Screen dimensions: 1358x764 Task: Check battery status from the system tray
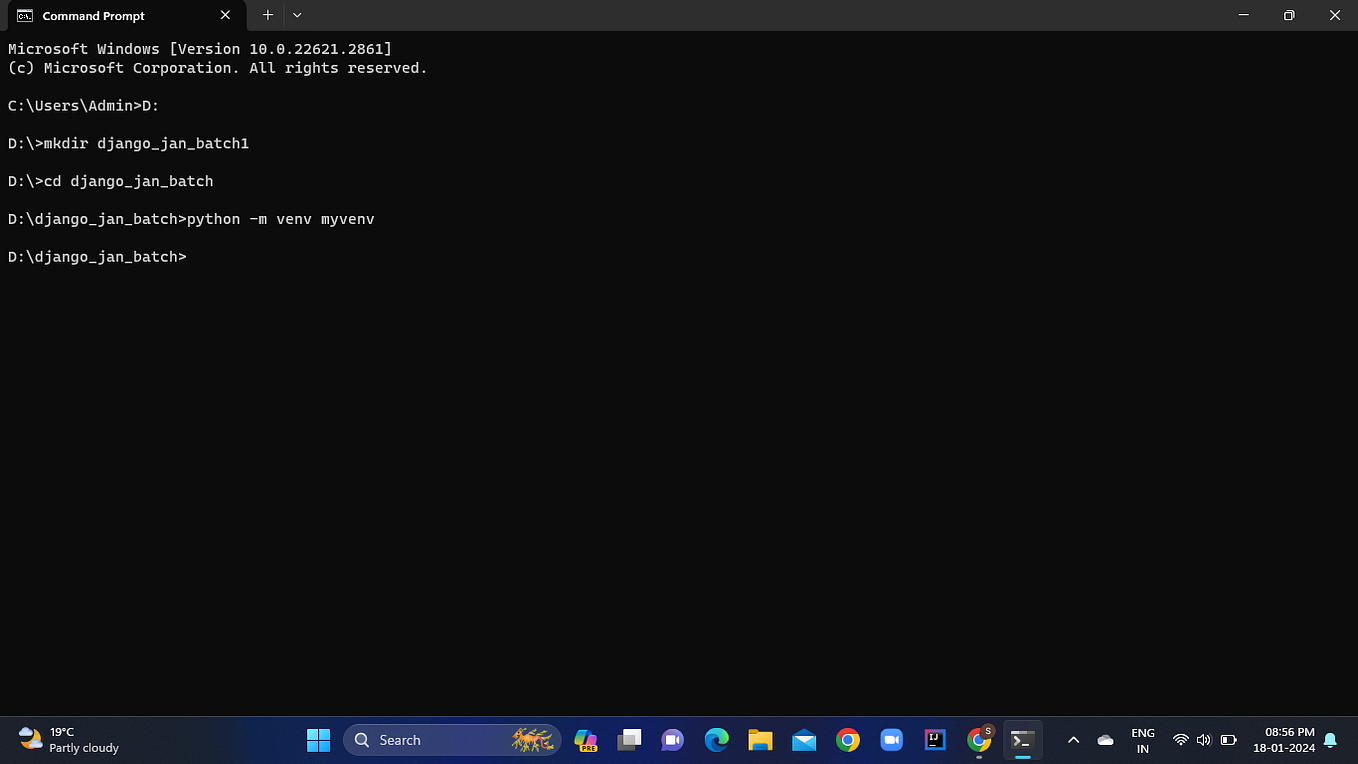(x=1228, y=740)
